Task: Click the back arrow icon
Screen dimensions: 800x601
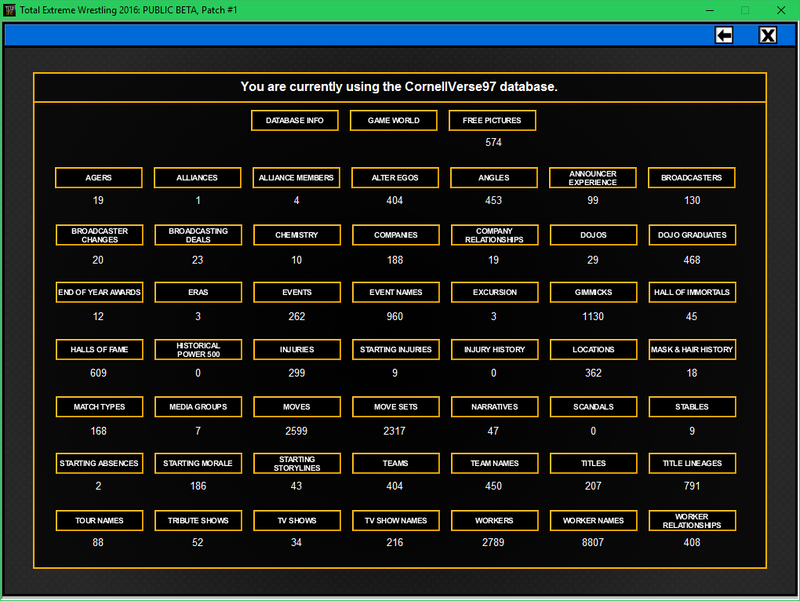Action: (723, 35)
